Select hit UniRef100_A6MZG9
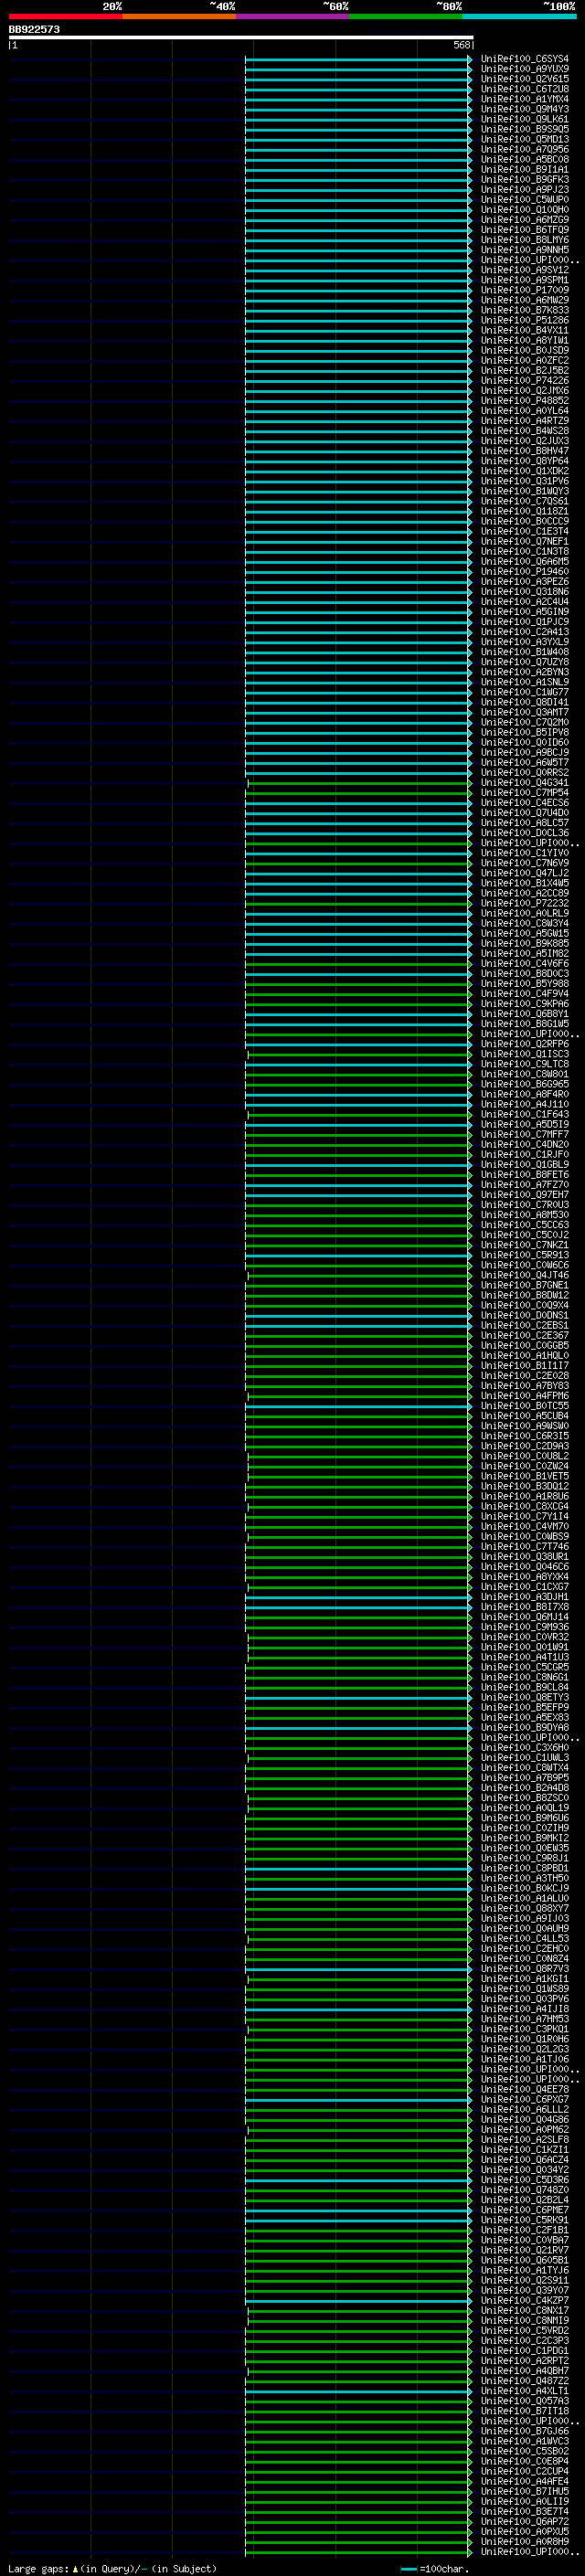This screenshot has width=585, height=2576. (x=525, y=219)
